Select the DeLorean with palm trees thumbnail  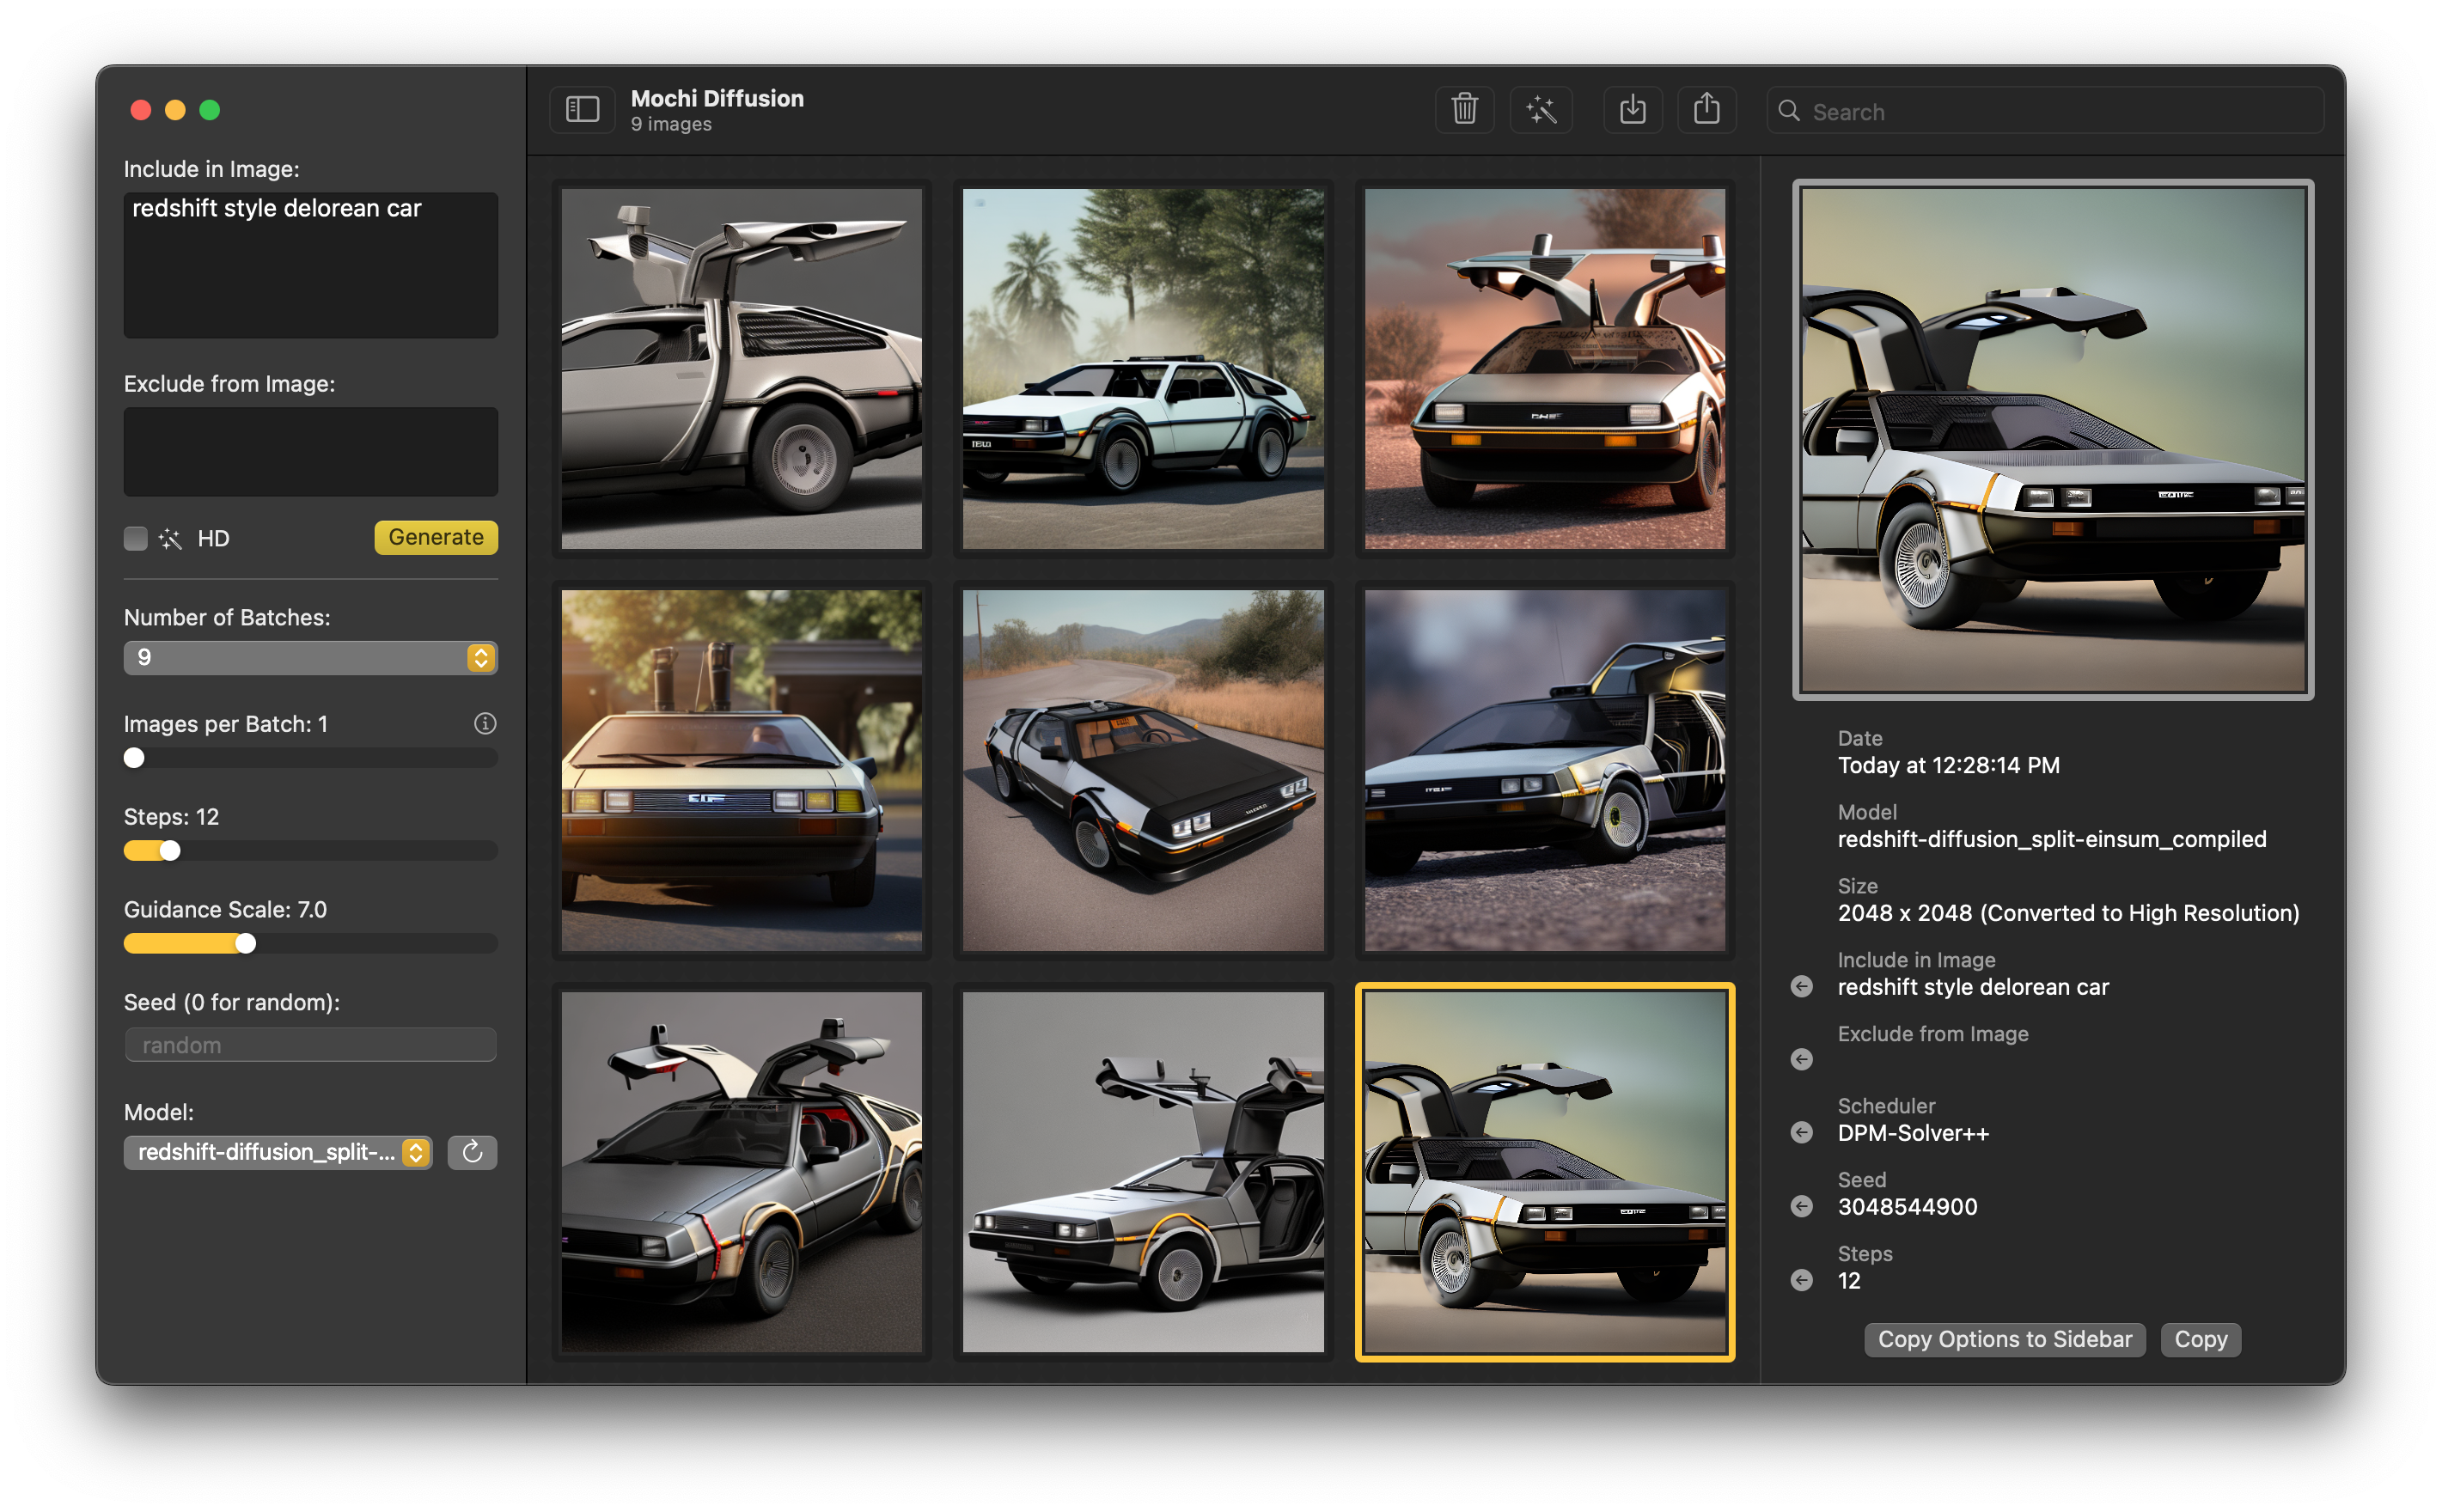tap(1142, 368)
